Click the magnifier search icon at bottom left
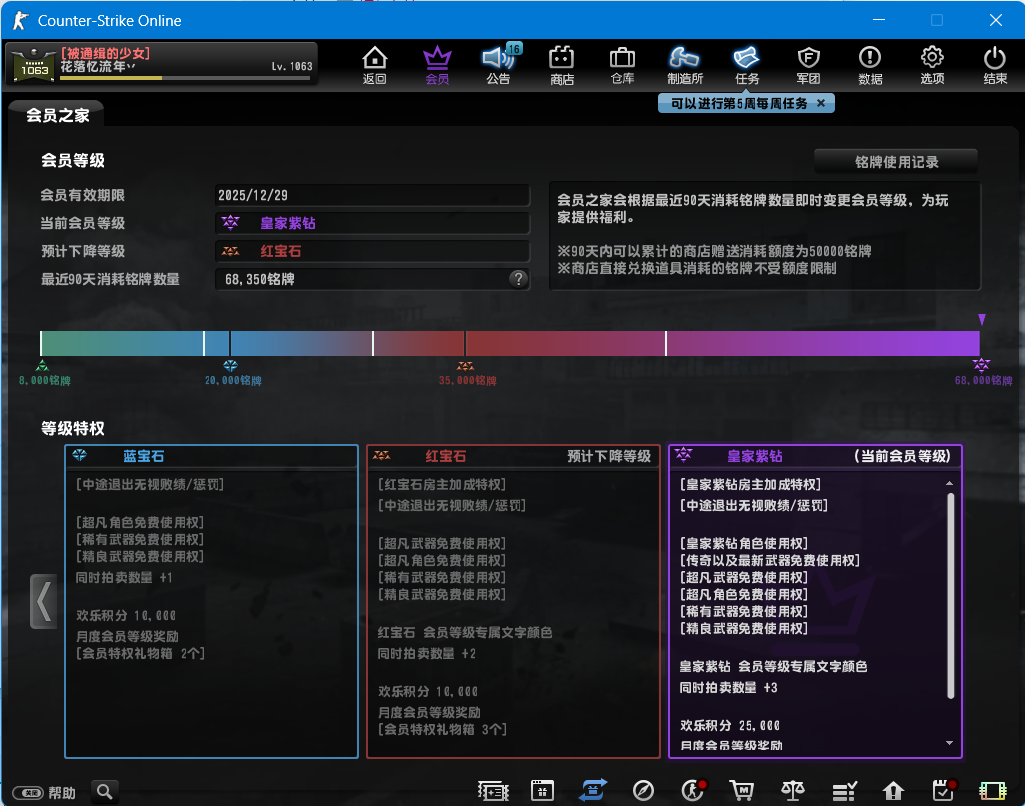Screen dimensions: 1025x806 click(105, 792)
